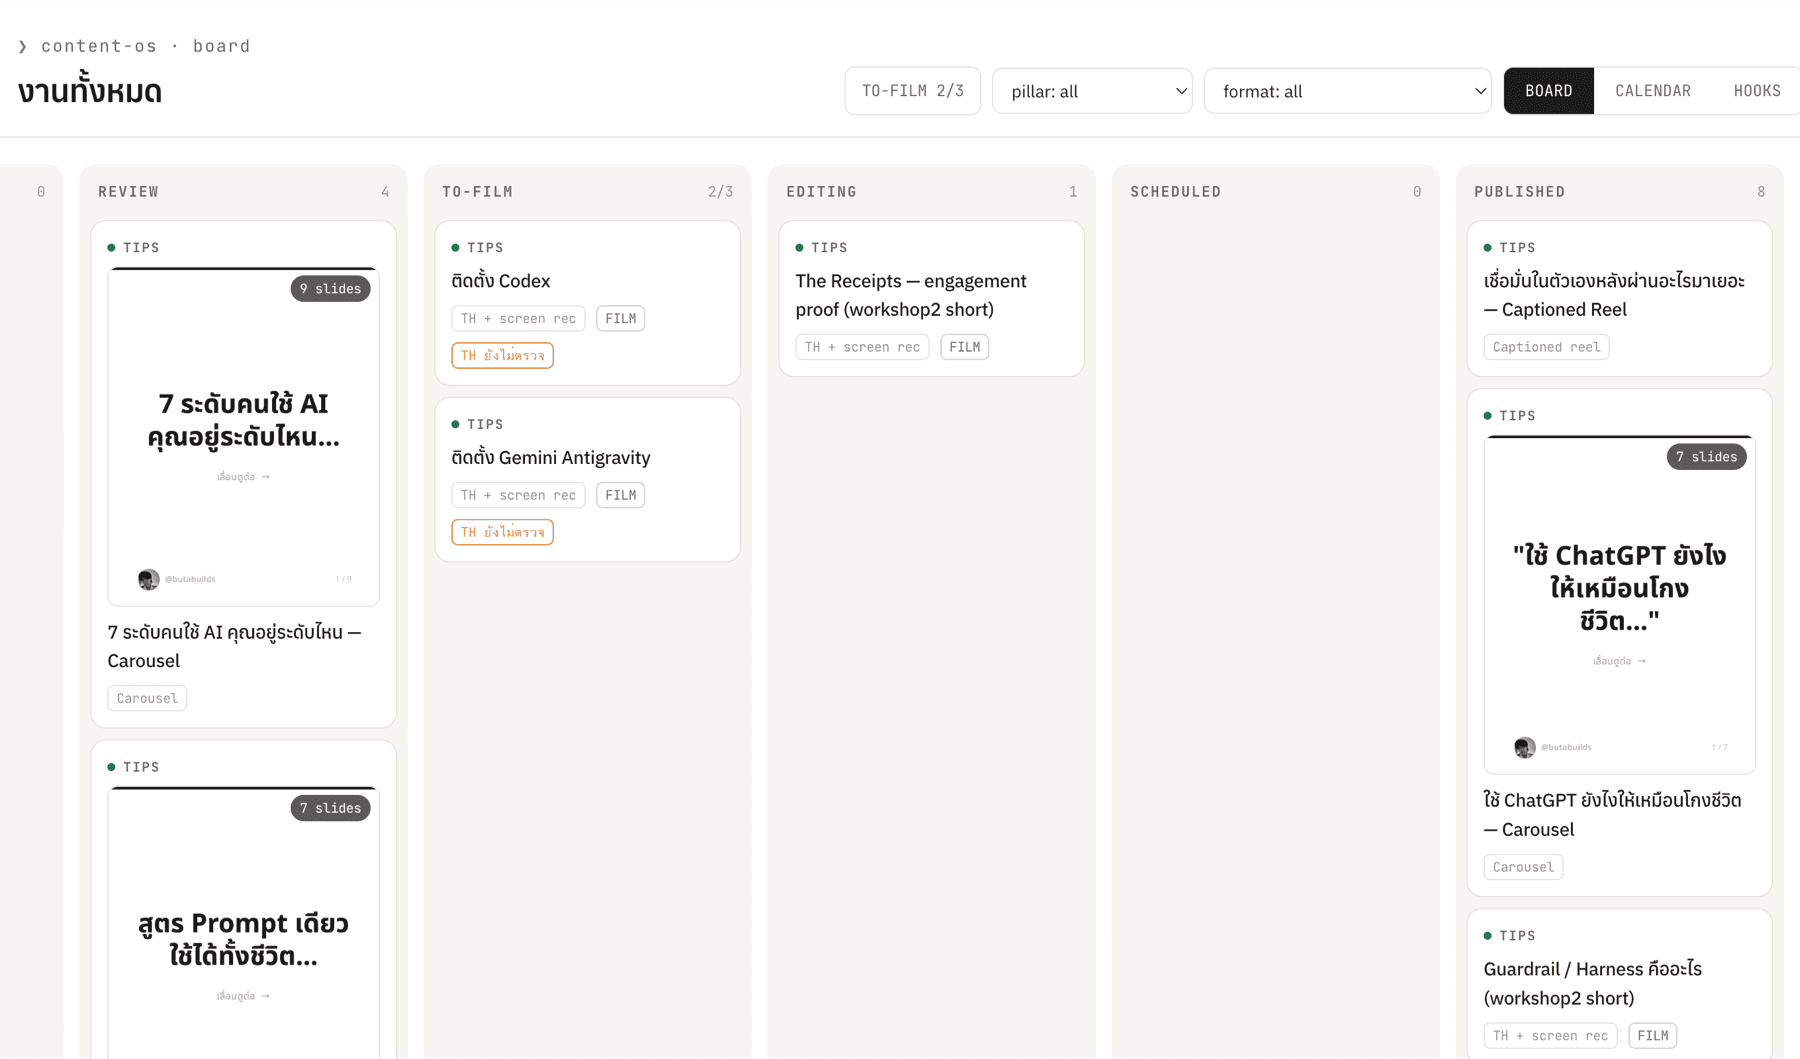Click the content-os board breadcrumb chevron

(23, 47)
